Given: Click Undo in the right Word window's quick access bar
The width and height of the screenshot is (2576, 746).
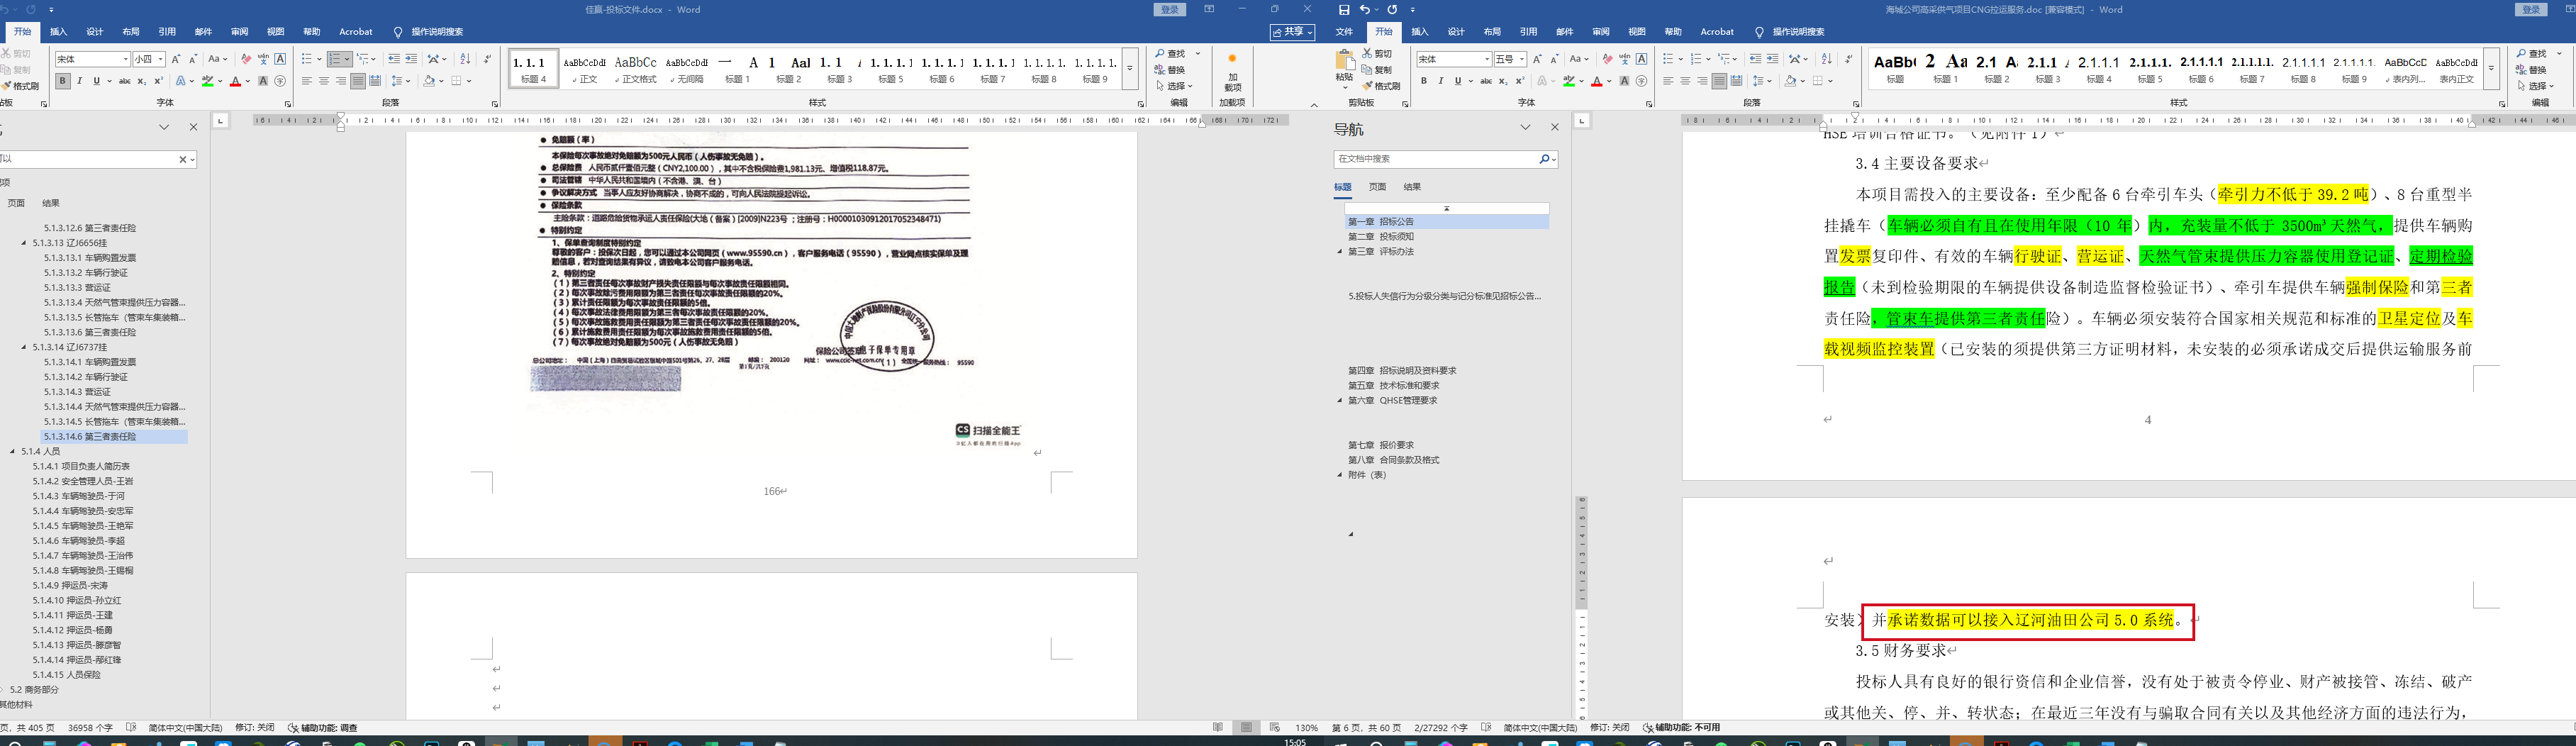Looking at the screenshot, I should tap(1364, 10).
